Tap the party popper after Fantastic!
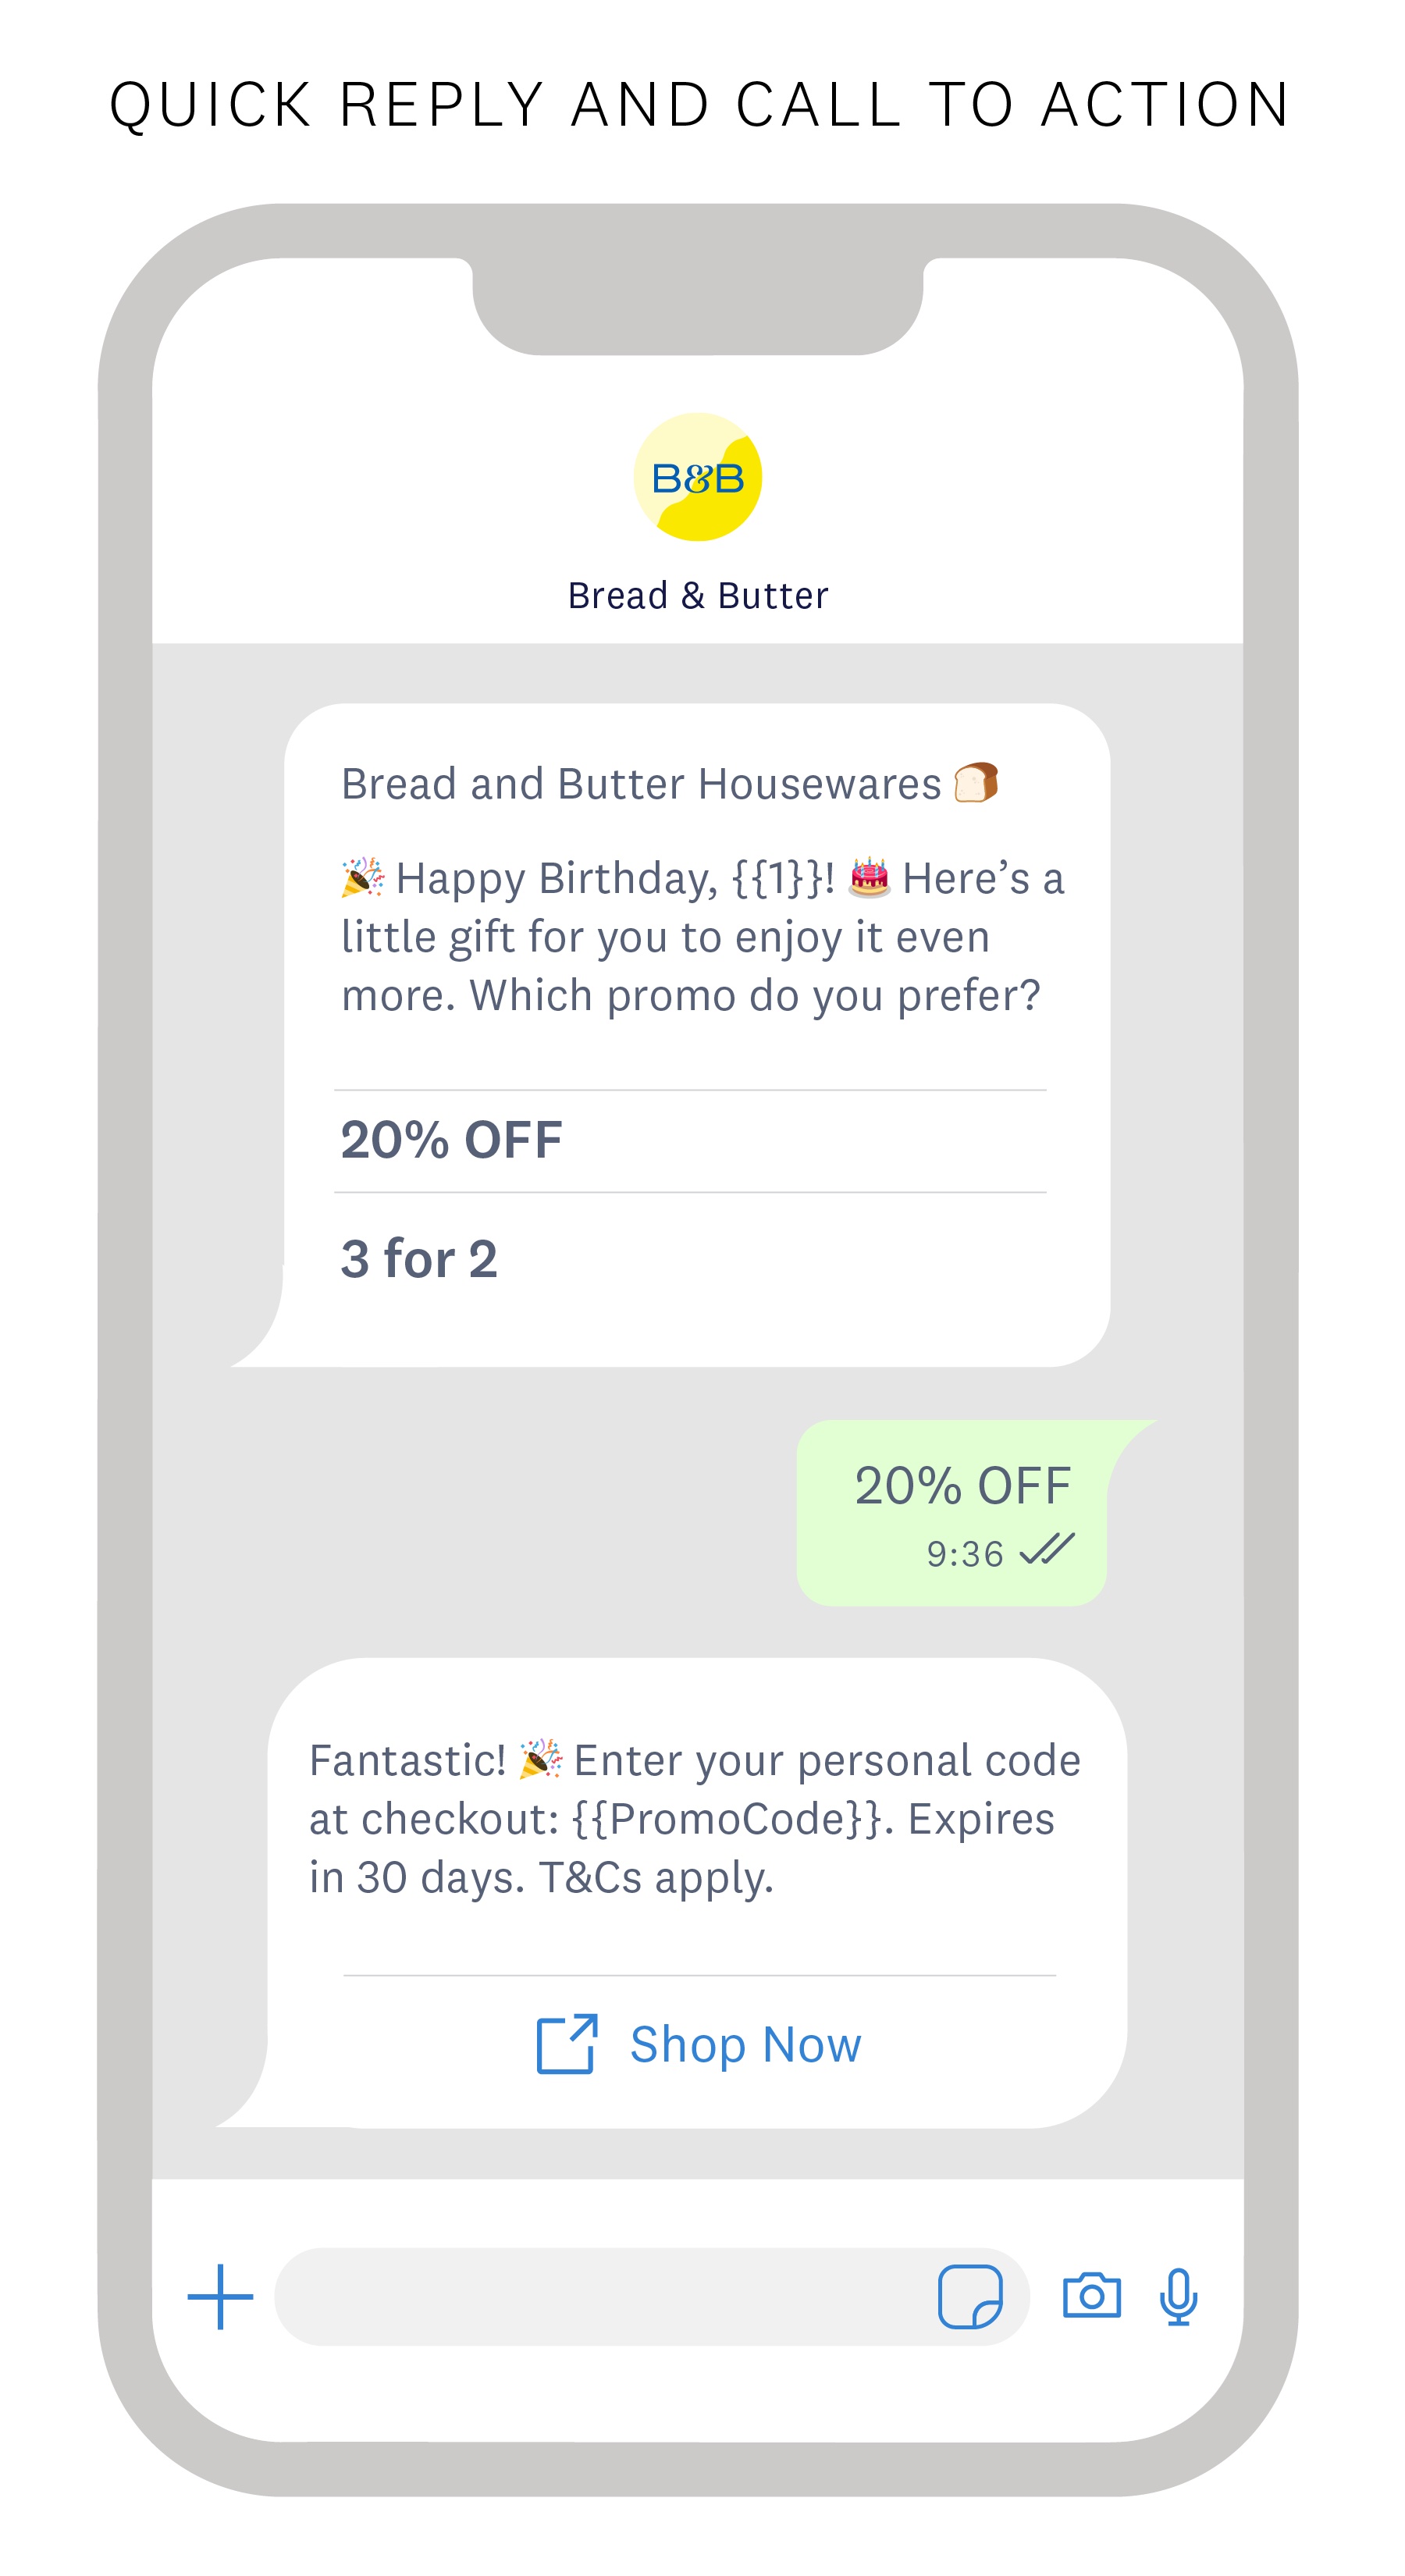The width and height of the screenshot is (1405, 2576). pos(540,1760)
